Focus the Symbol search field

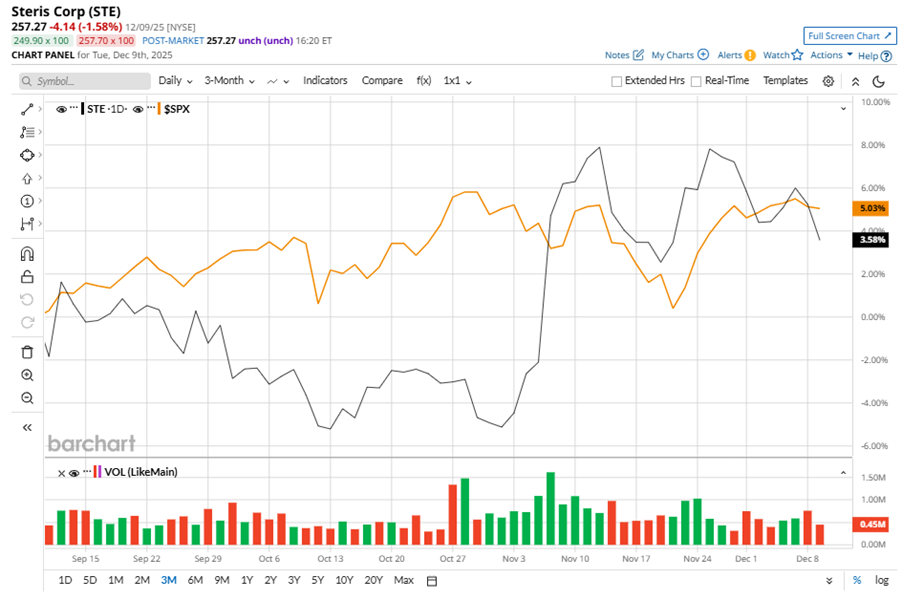pos(85,82)
